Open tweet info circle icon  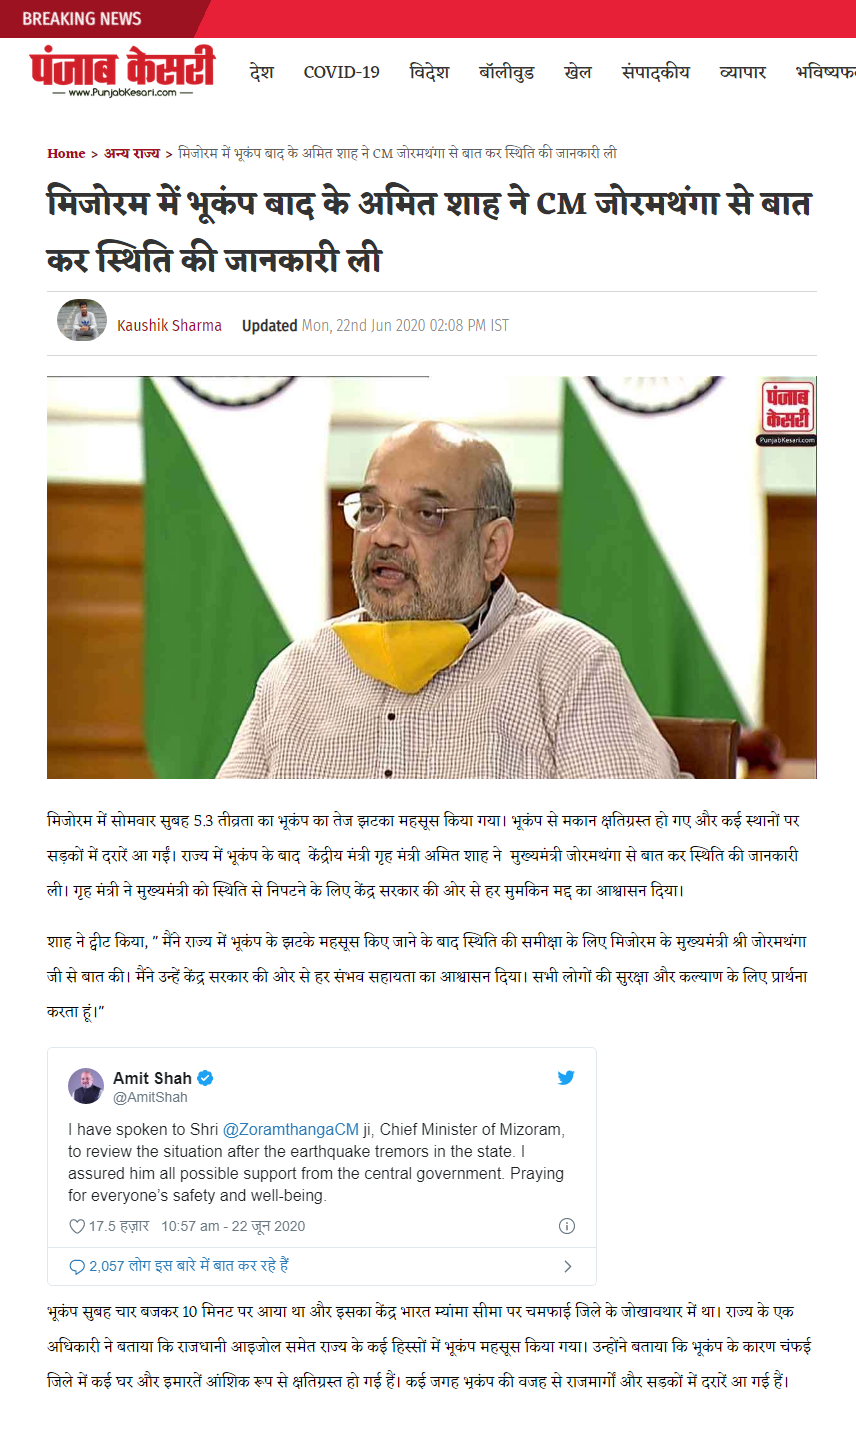566,1226
